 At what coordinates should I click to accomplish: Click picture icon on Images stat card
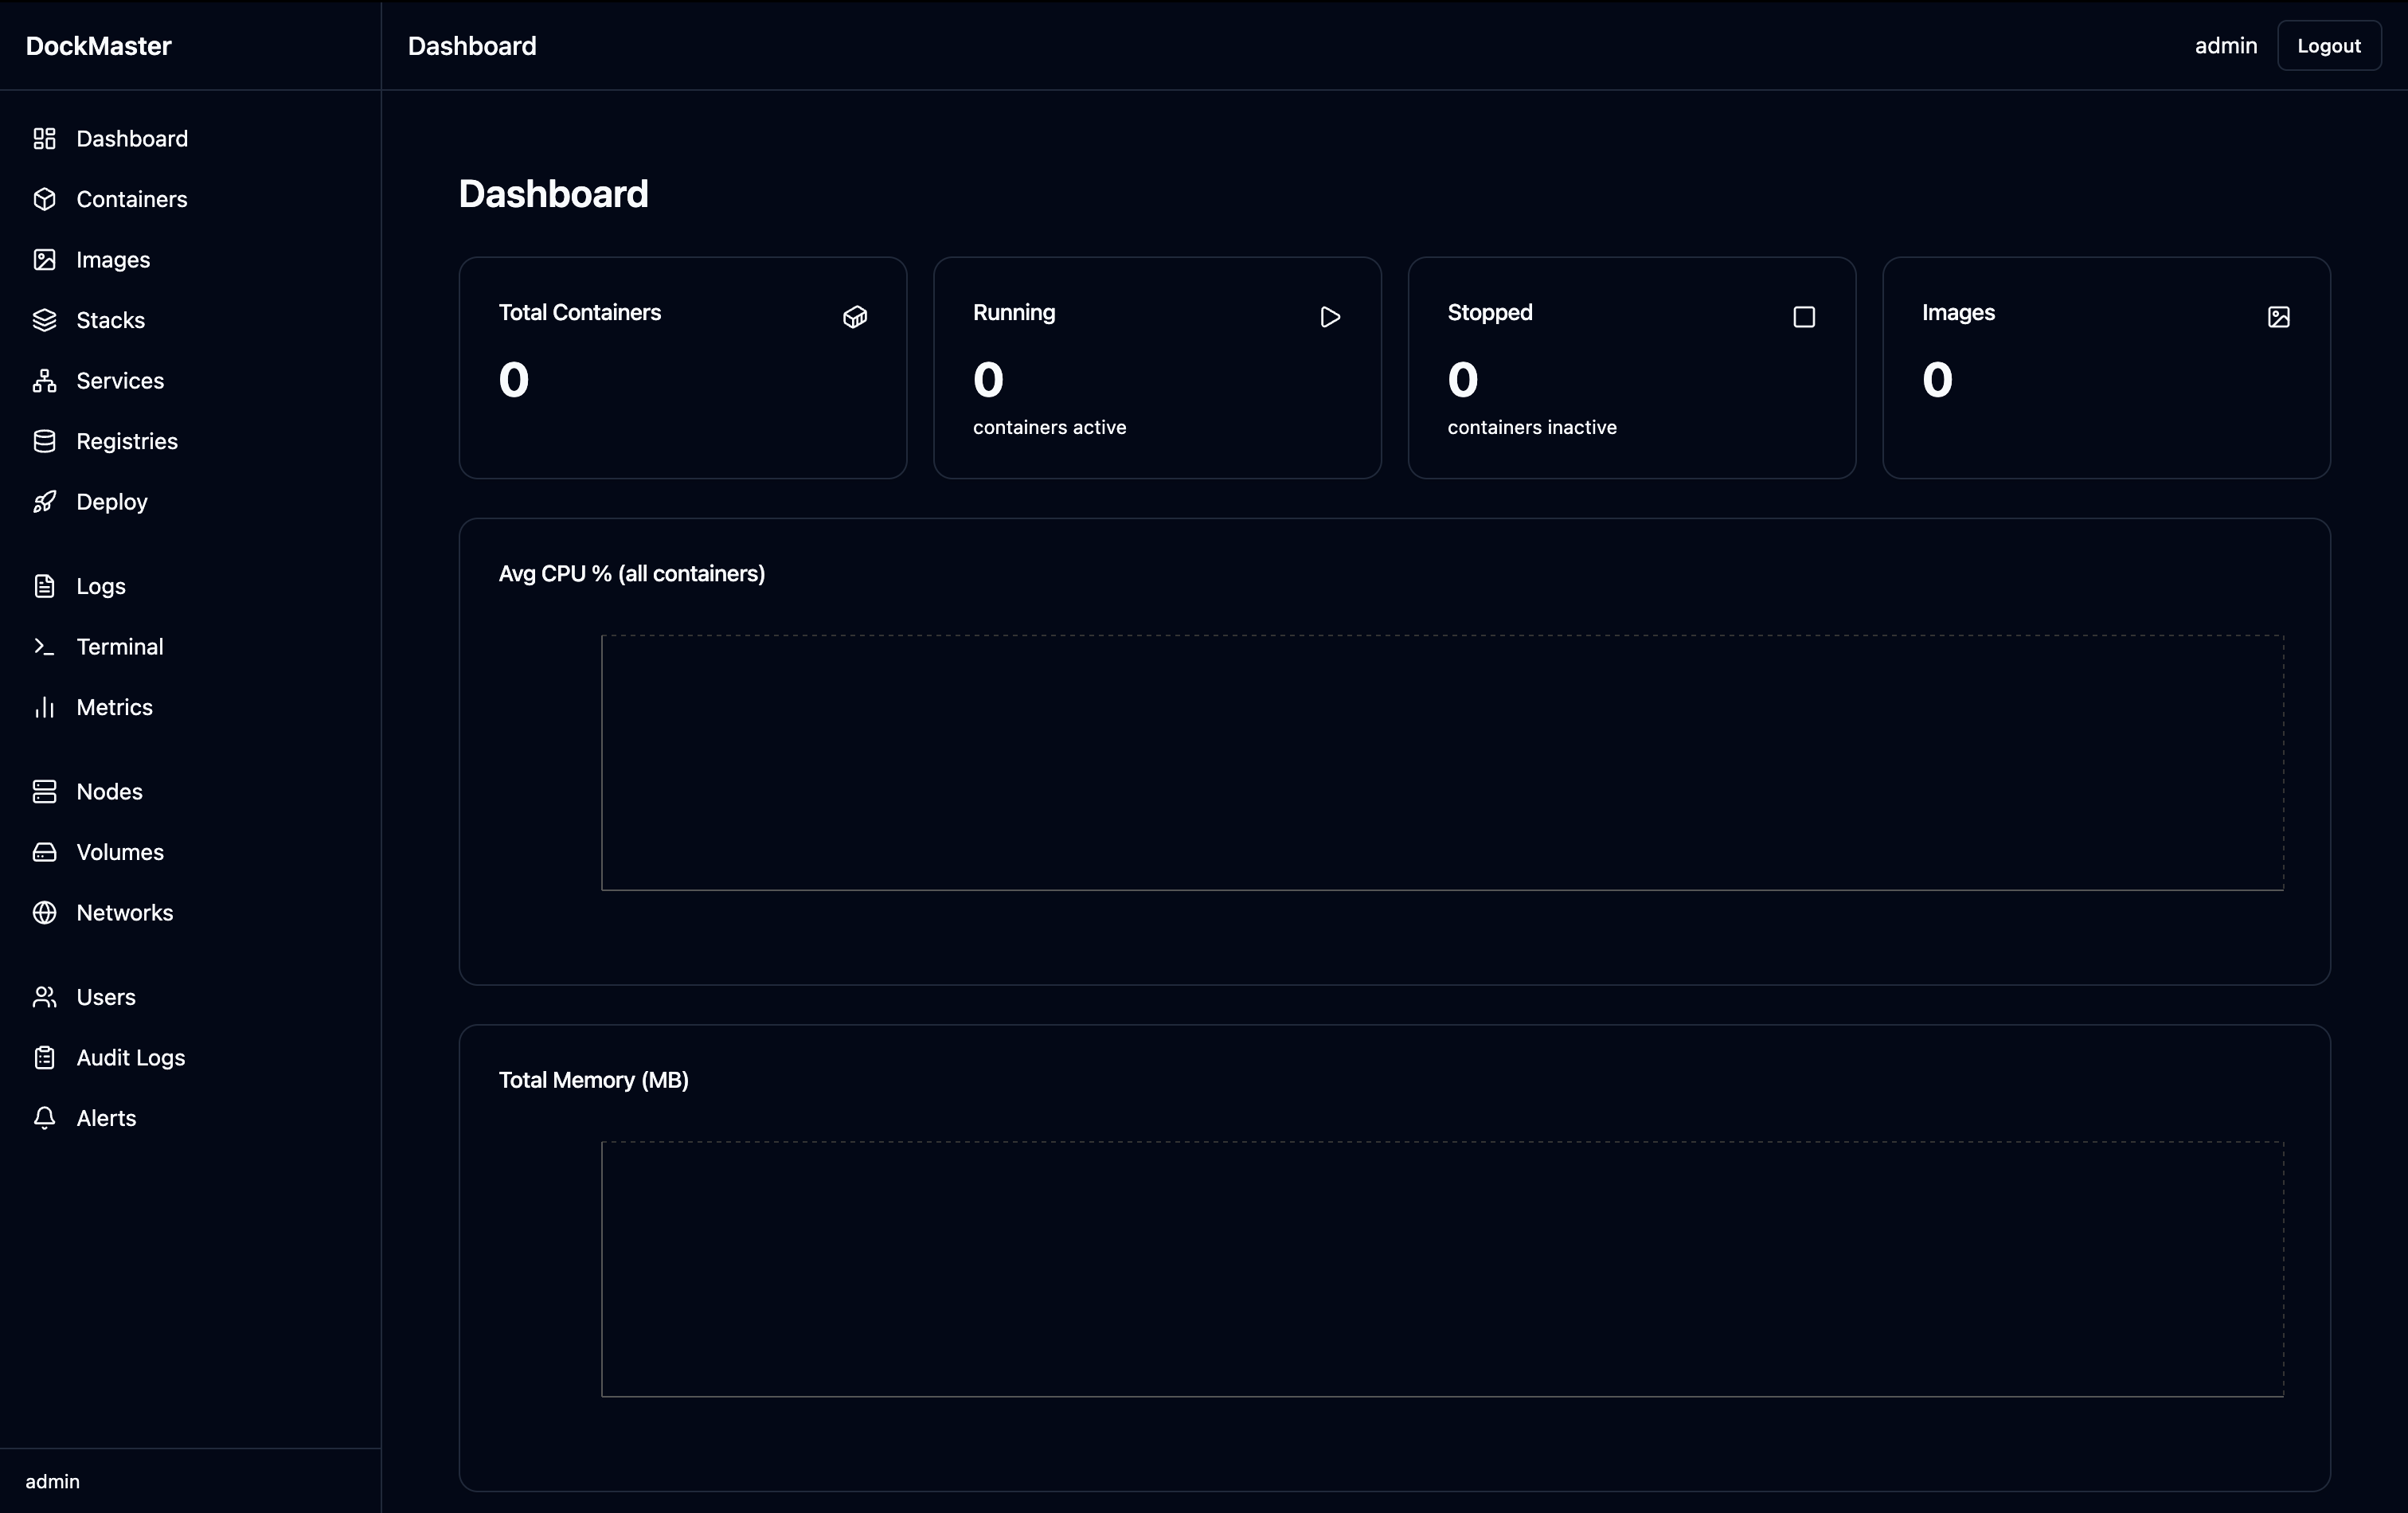click(x=2279, y=317)
